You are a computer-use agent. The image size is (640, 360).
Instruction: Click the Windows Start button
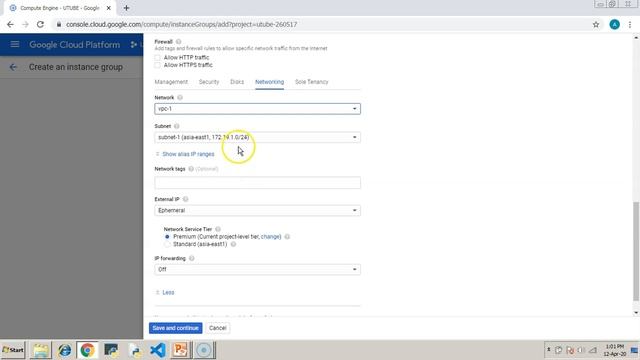point(13,350)
